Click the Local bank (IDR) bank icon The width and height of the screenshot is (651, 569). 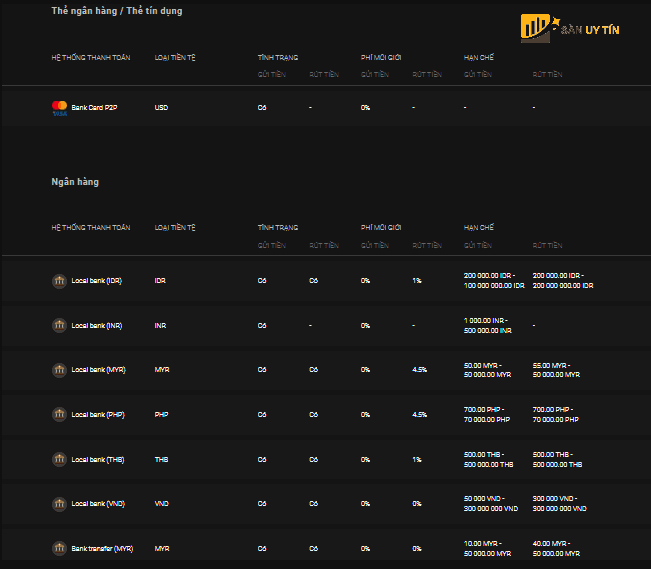point(59,281)
